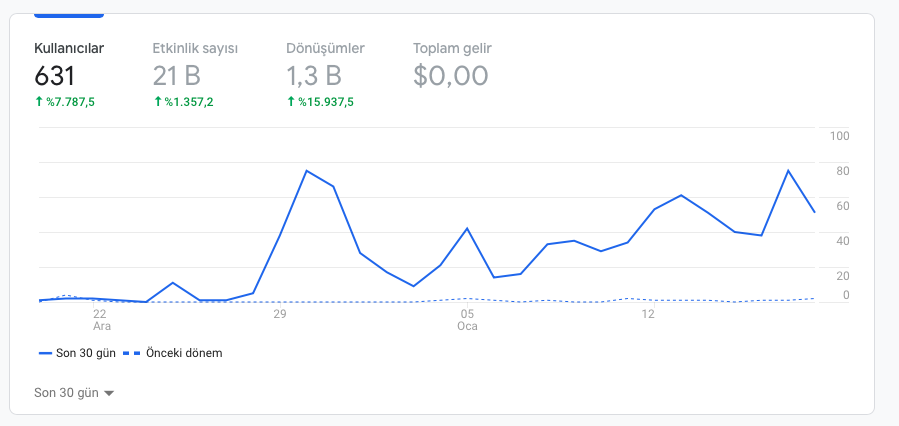899x426 pixels.
Task: Click the 1,3 B conversions value
Action: pyautogui.click(x=314, y=76)
